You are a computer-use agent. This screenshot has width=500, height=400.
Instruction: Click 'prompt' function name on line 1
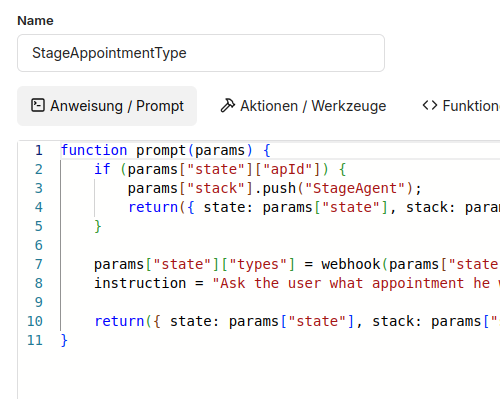coord(161,150)
